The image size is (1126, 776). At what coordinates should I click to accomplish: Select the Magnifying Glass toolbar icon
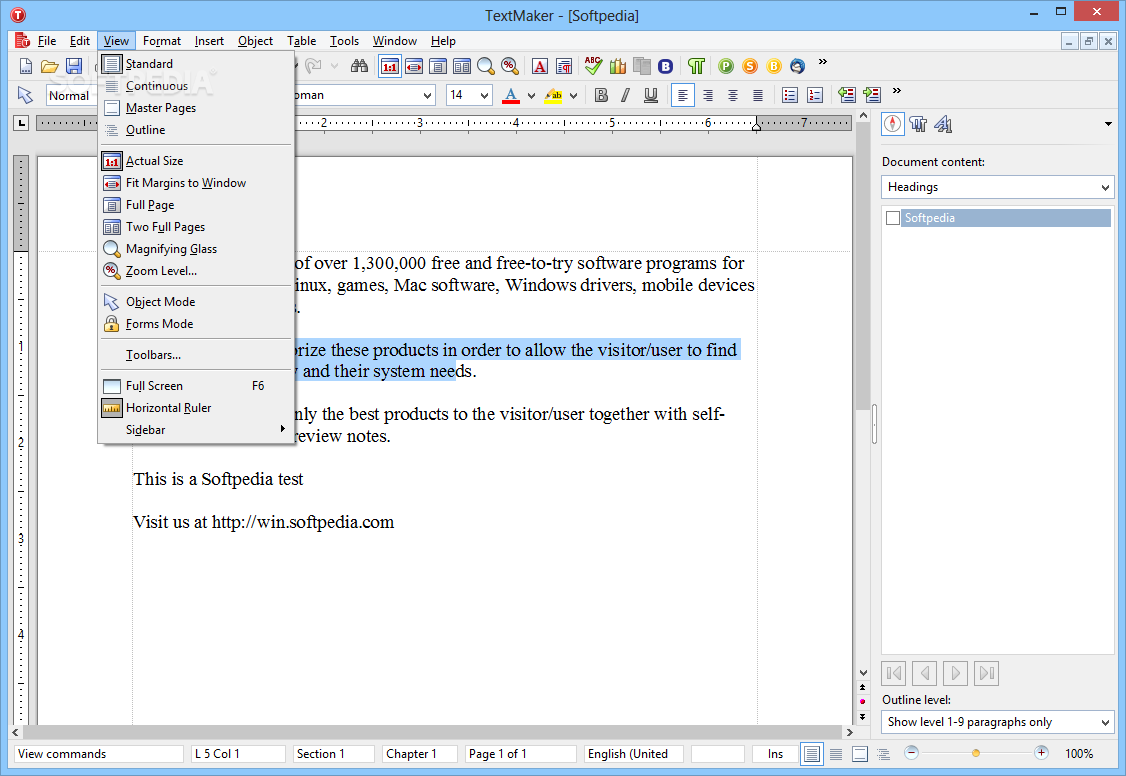pyautogui.click(x=486, y=67)
